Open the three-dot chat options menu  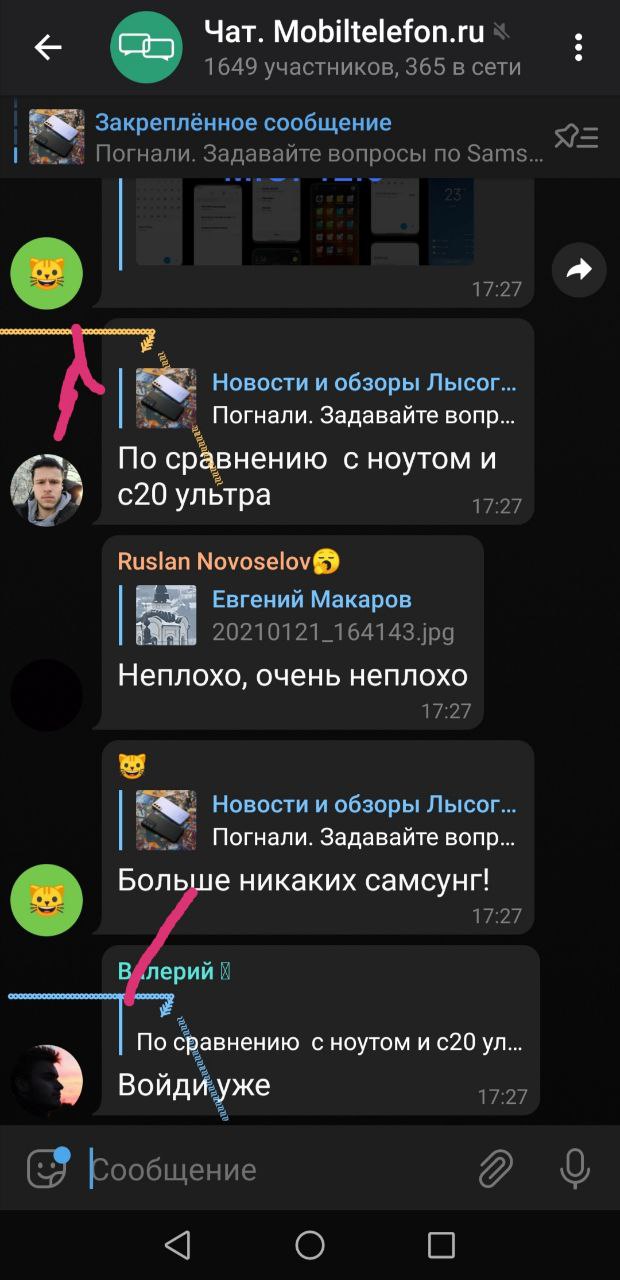579,47
